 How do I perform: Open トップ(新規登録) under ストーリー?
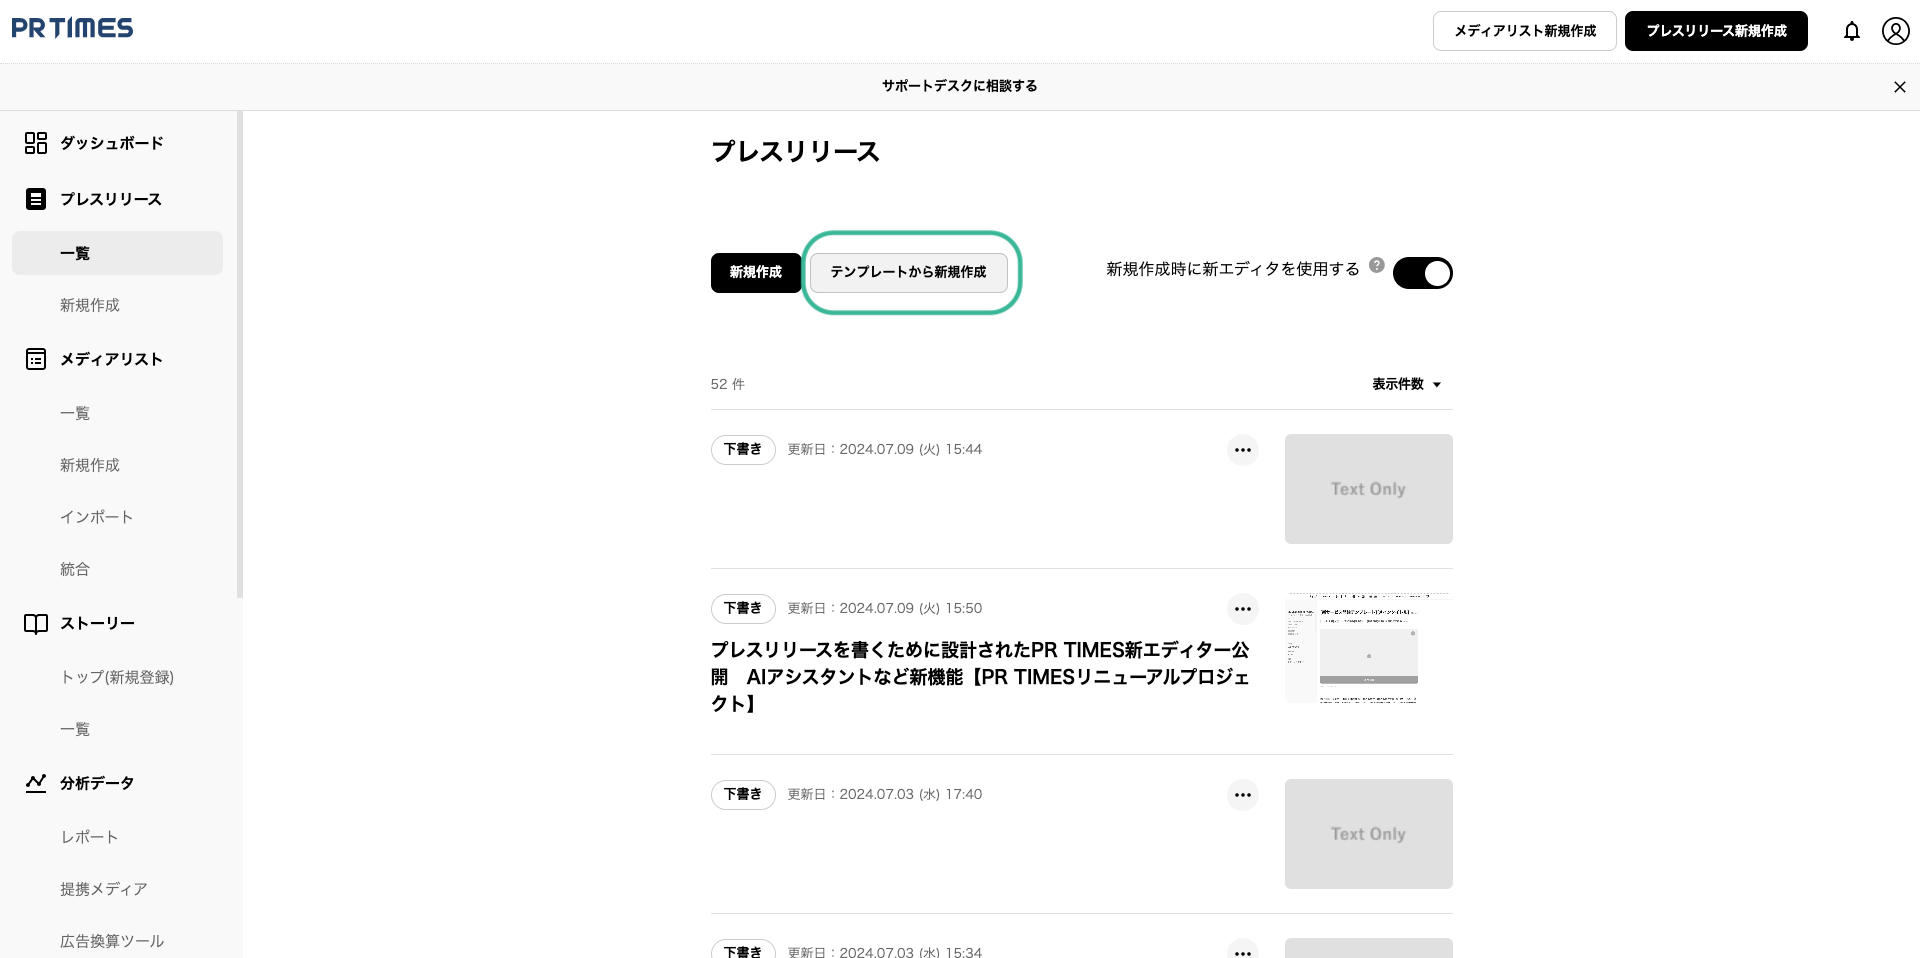pyautogui.click(x=118, y=677)
